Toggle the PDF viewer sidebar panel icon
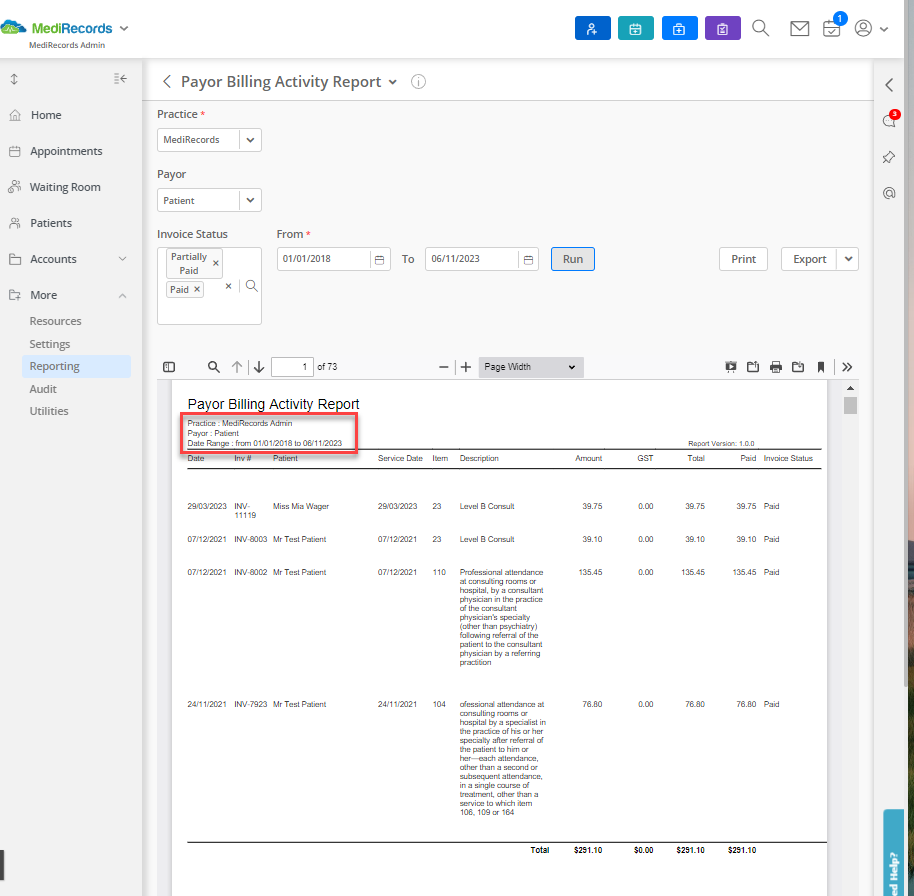Screen dimensions: 914x896 pyautogui.click(x=169, y=367)
